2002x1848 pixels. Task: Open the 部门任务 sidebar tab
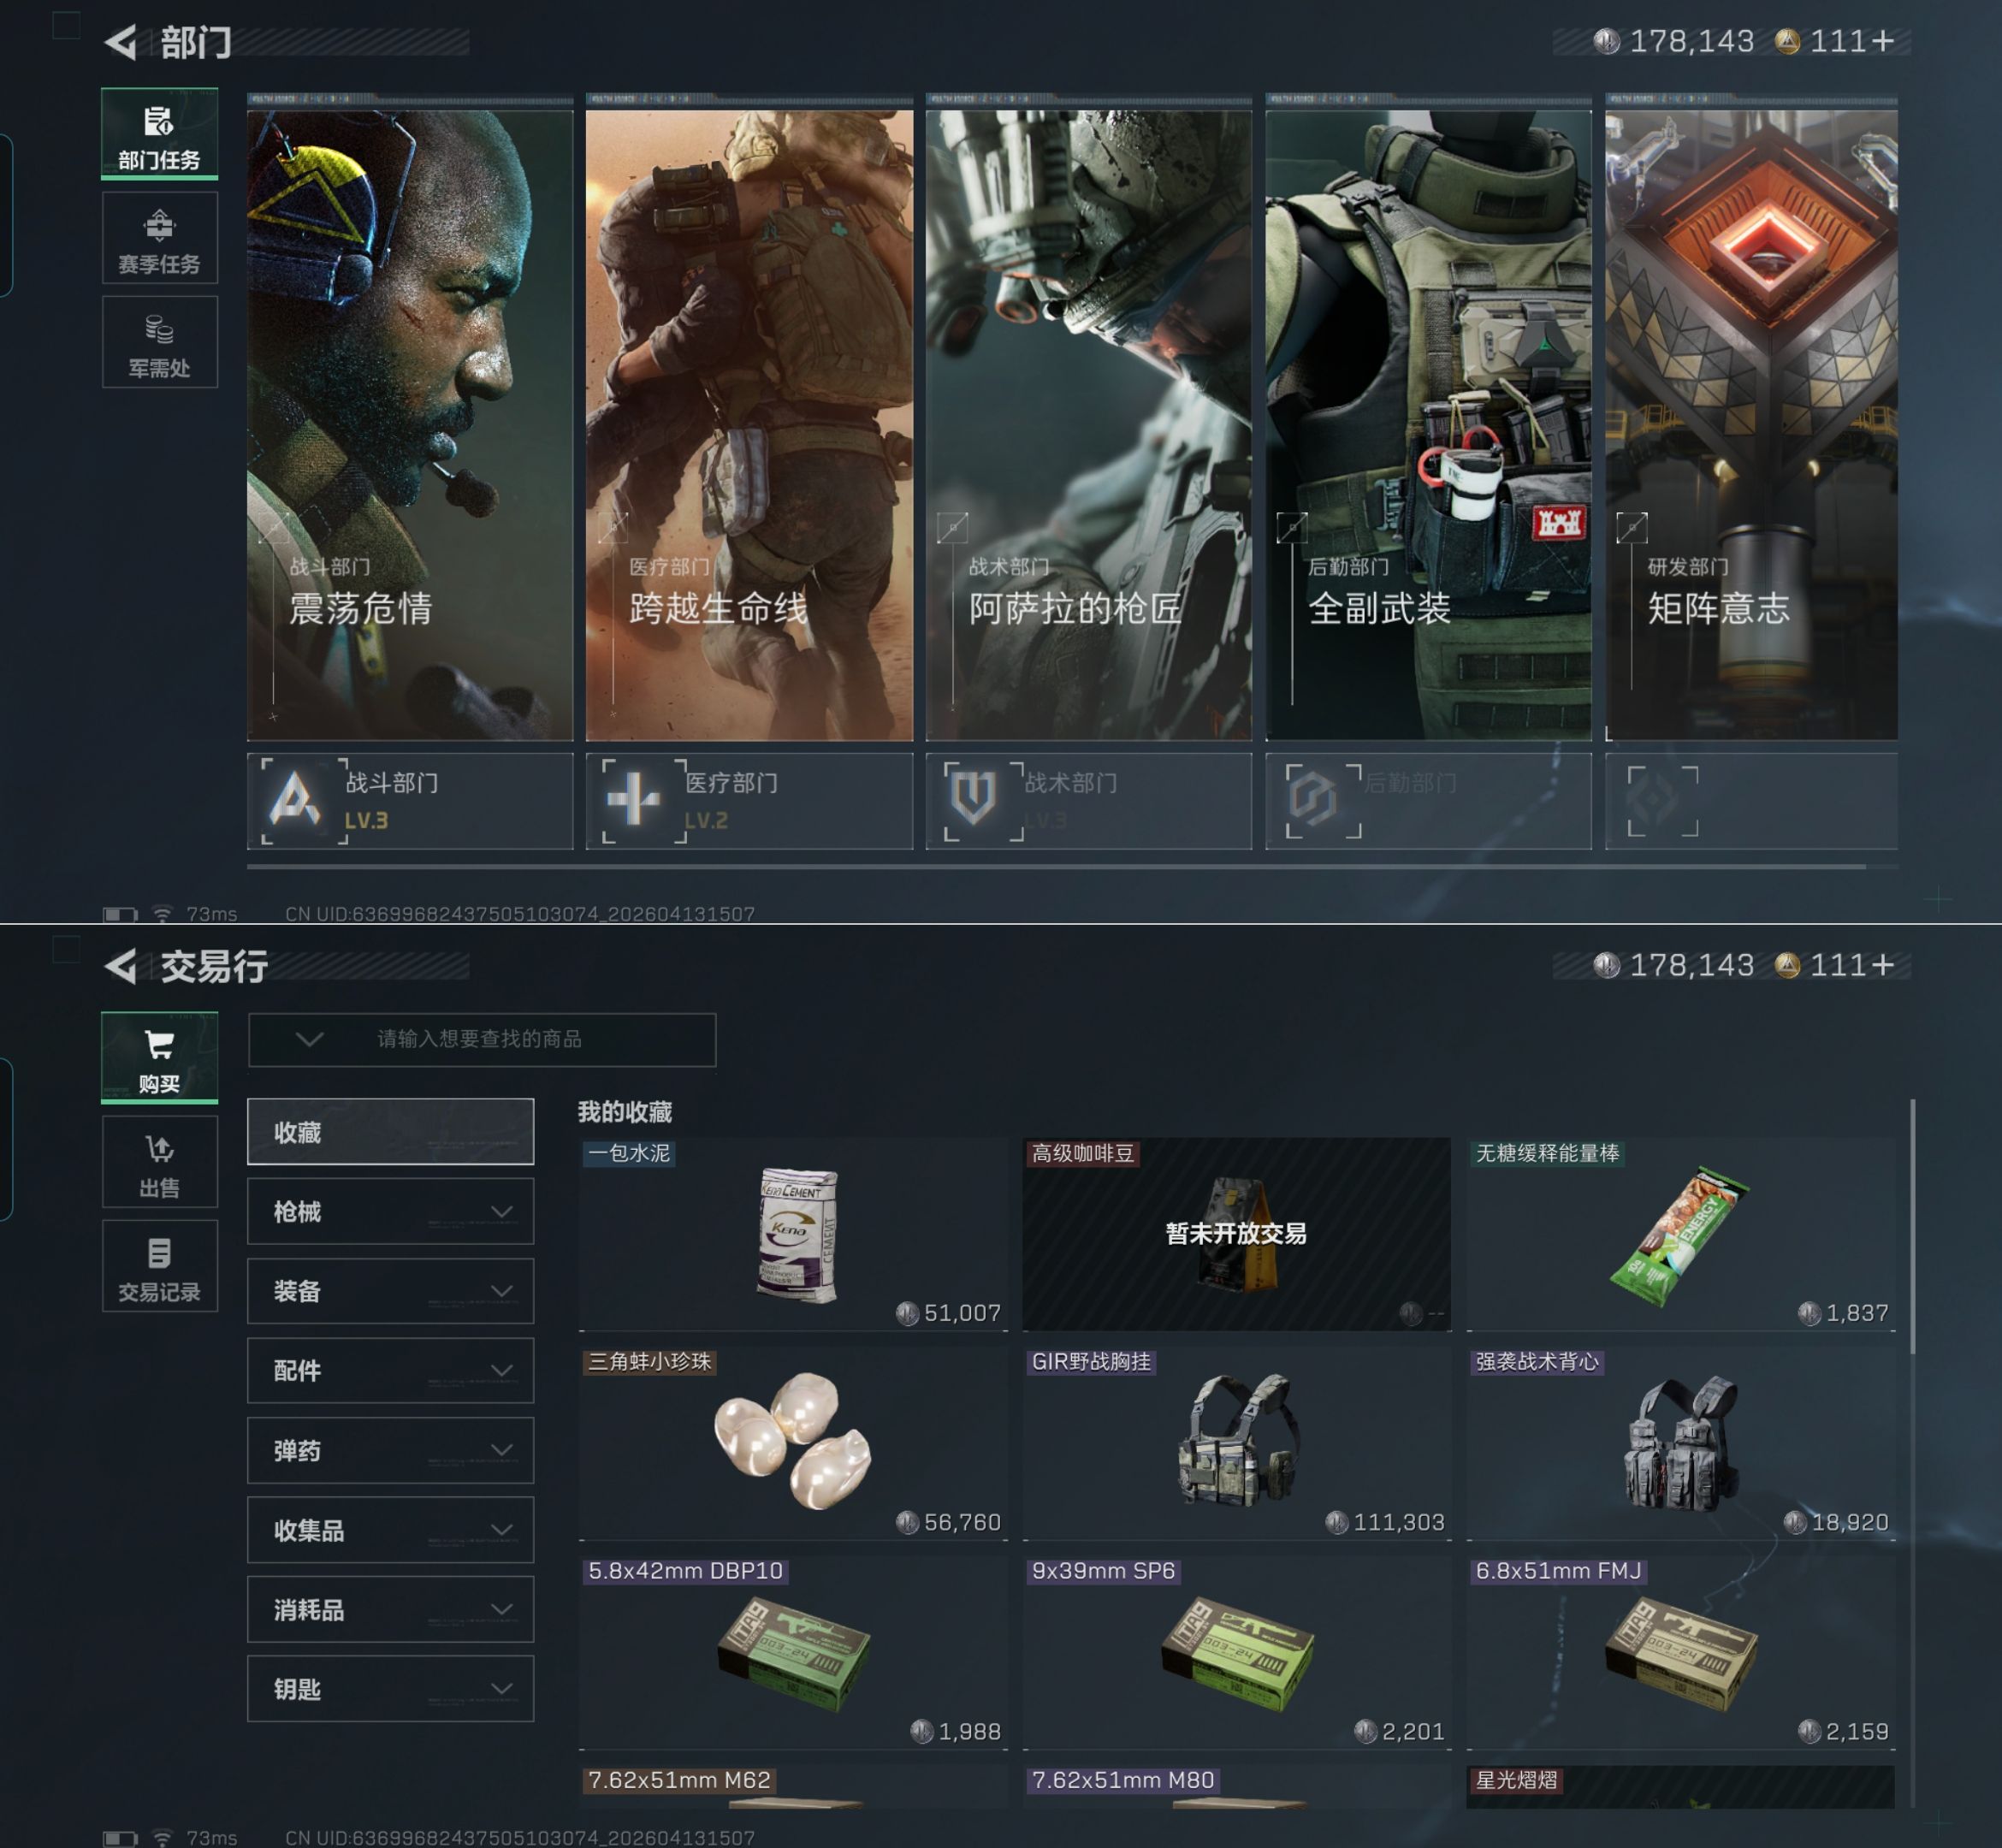(159, 134)
